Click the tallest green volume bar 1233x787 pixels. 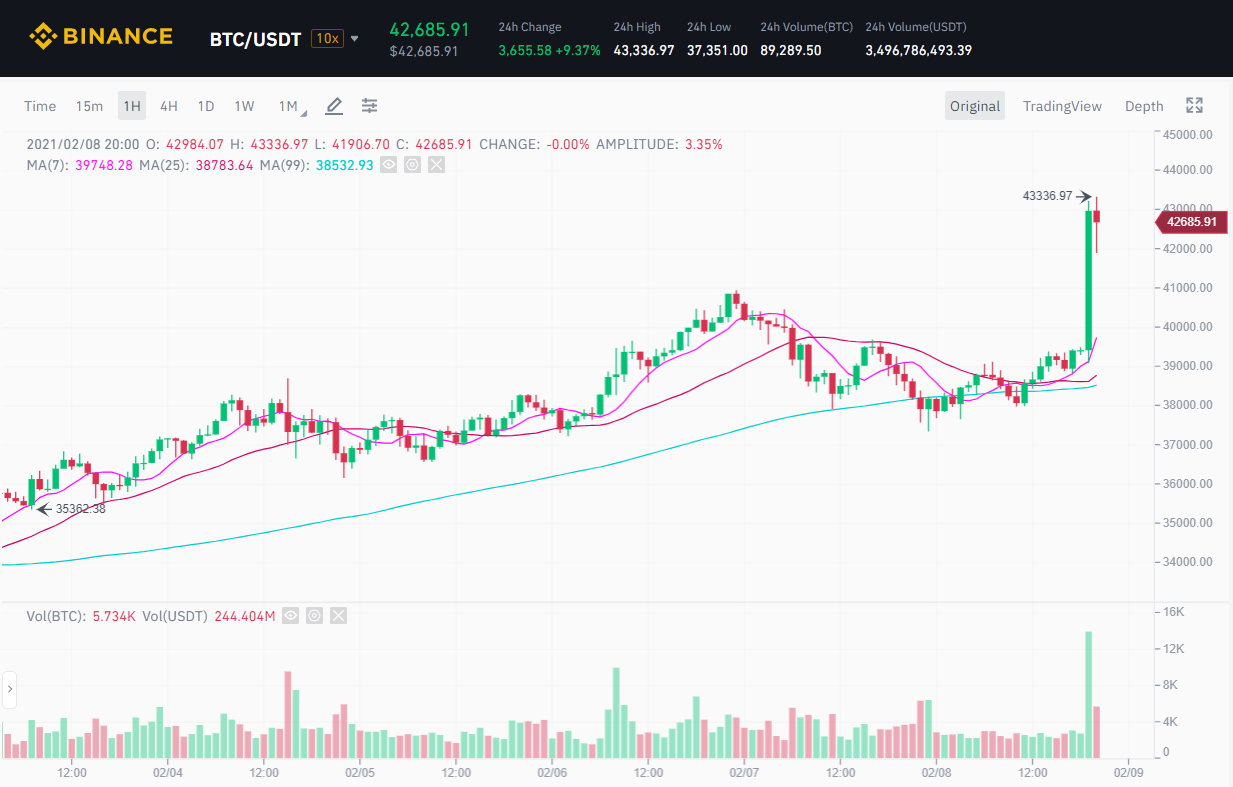coord(1088,694)
